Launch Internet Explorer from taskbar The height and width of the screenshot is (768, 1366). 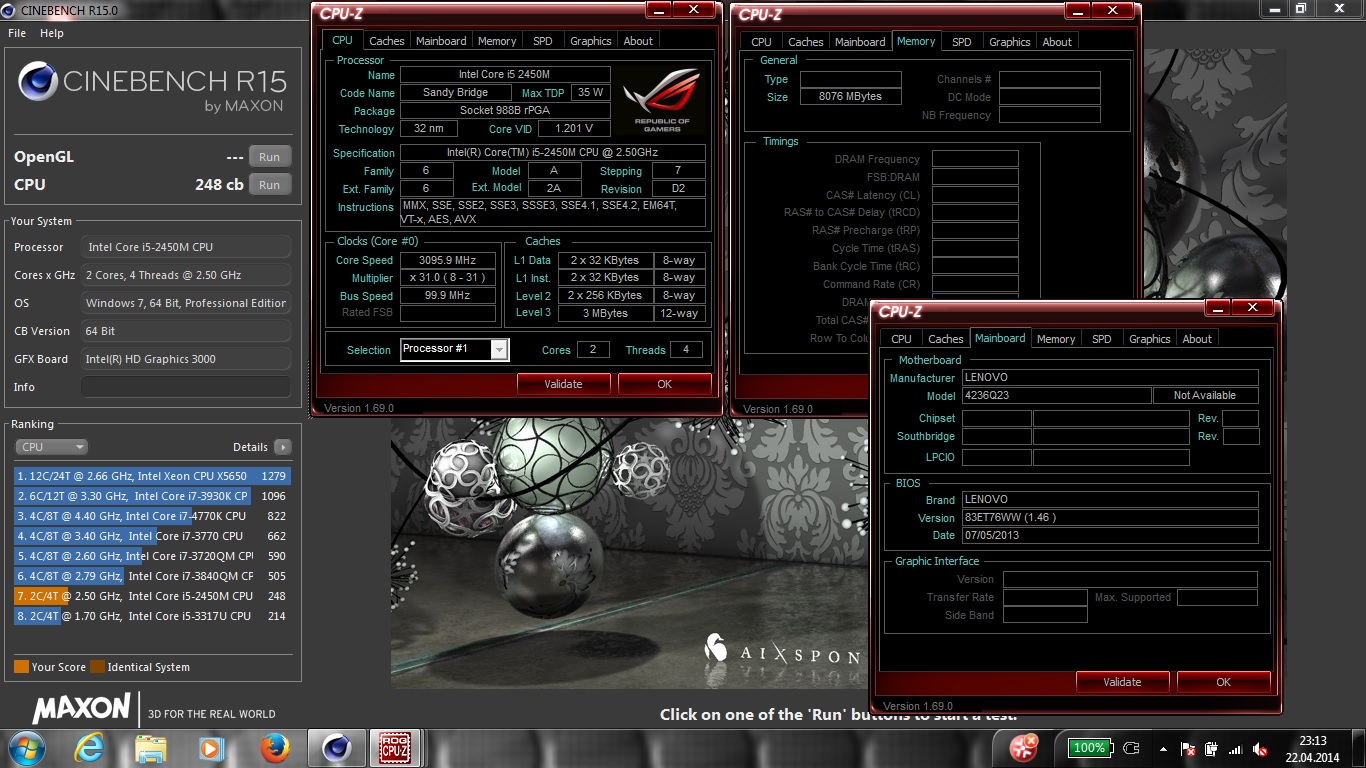click(x=90, y=748)
